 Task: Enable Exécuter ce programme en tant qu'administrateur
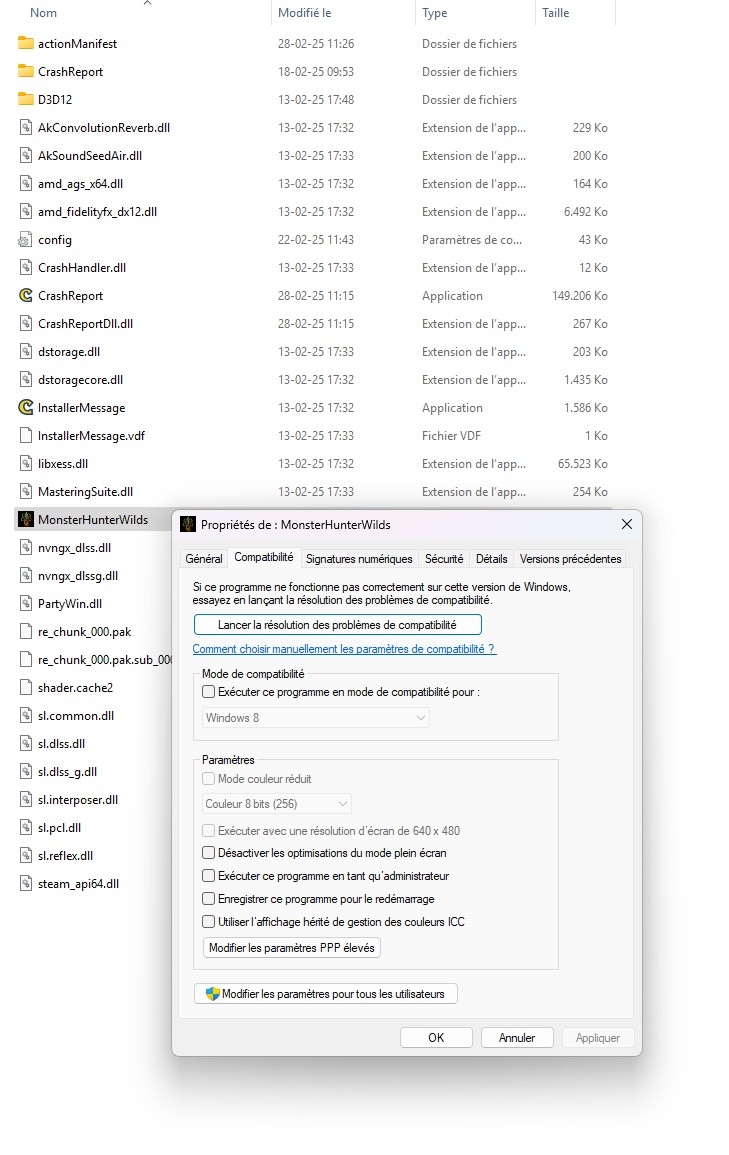(209, 876)
